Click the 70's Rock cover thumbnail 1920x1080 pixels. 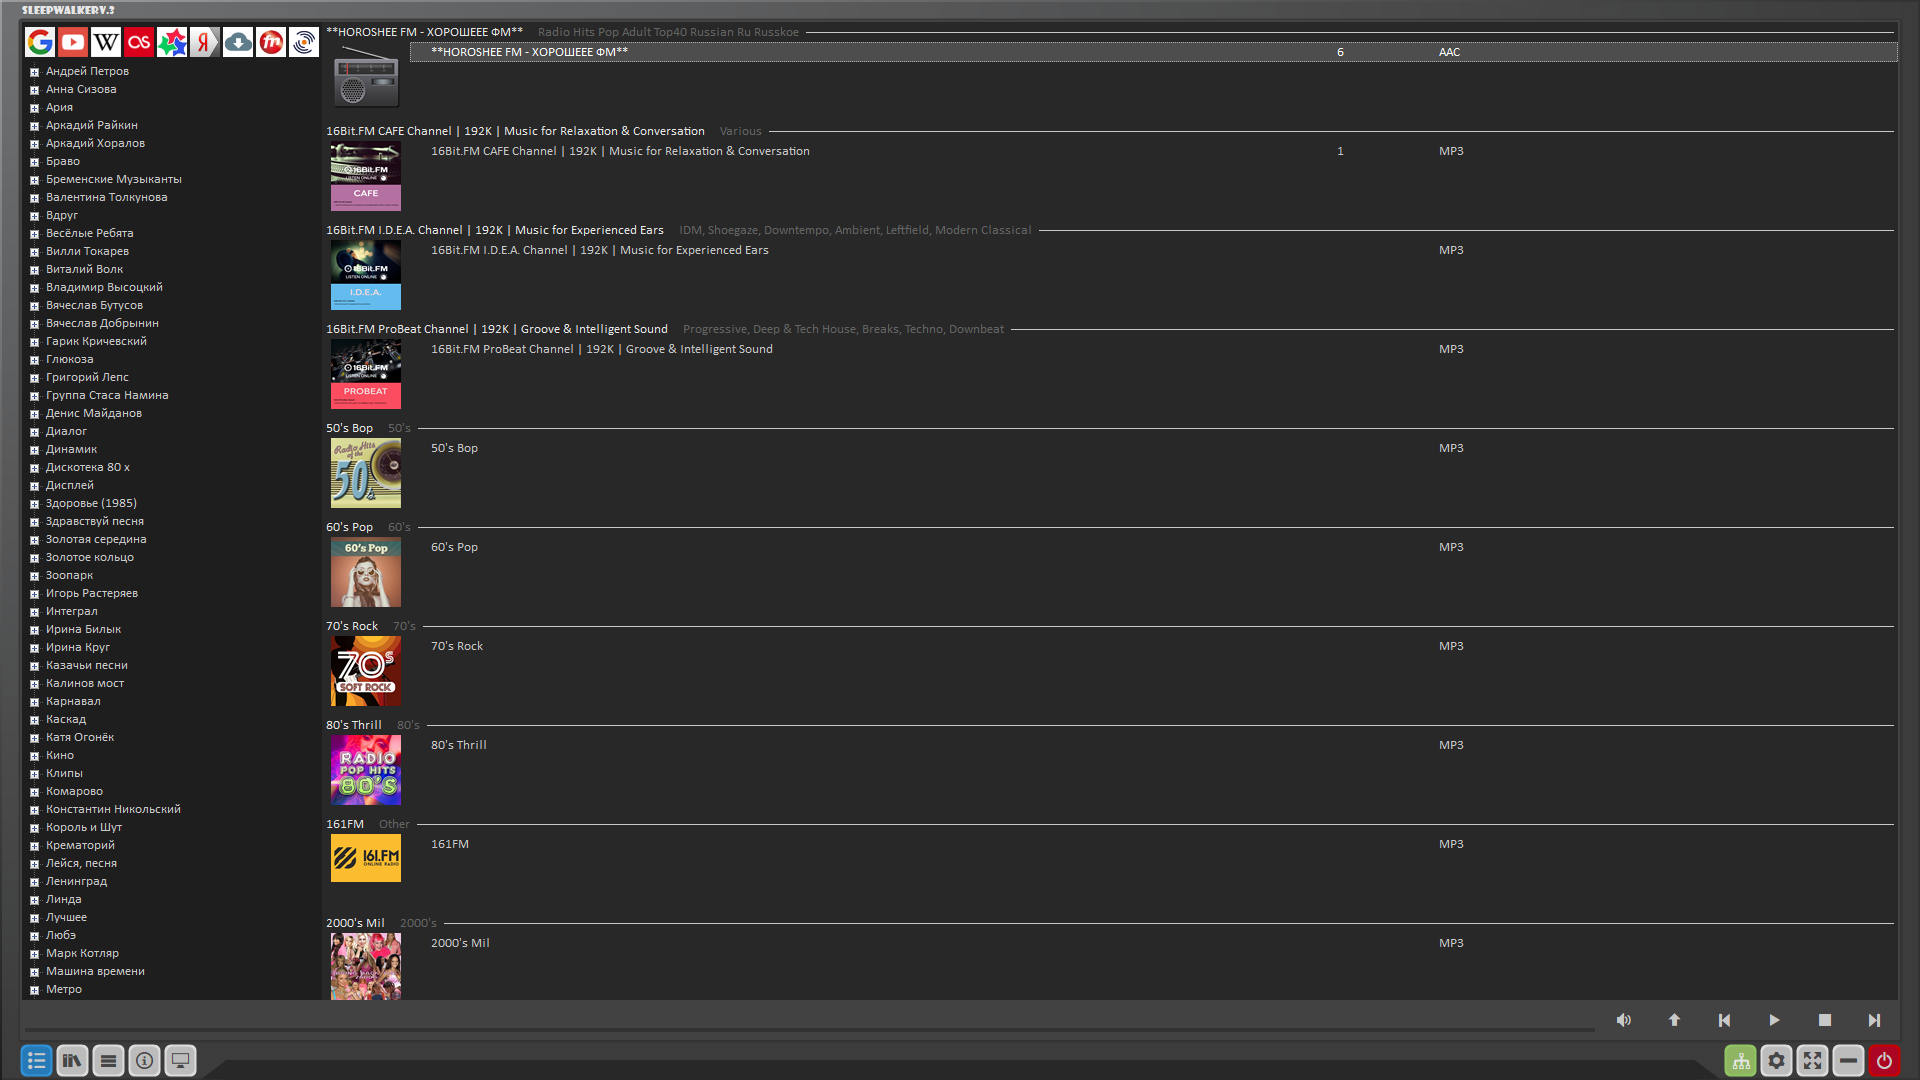click(x=366, y=671)
